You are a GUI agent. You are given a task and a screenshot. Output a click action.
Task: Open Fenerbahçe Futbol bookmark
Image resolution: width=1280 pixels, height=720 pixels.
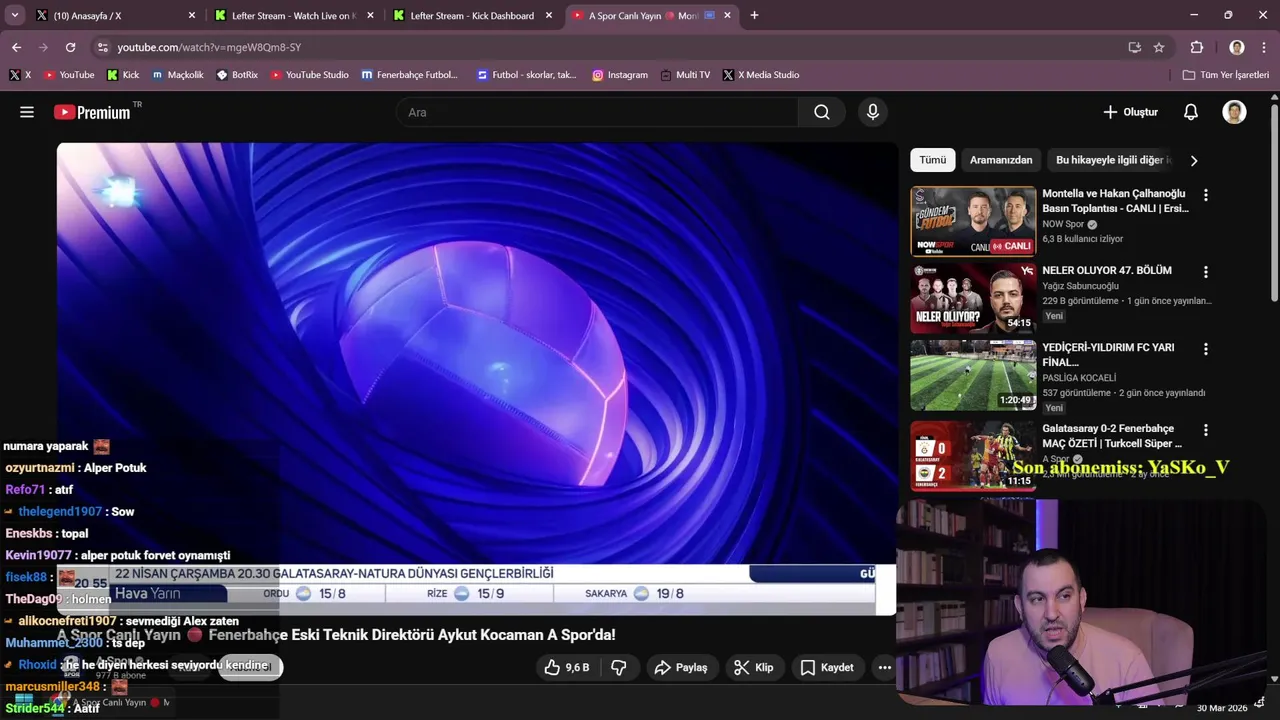pos(410,75)
